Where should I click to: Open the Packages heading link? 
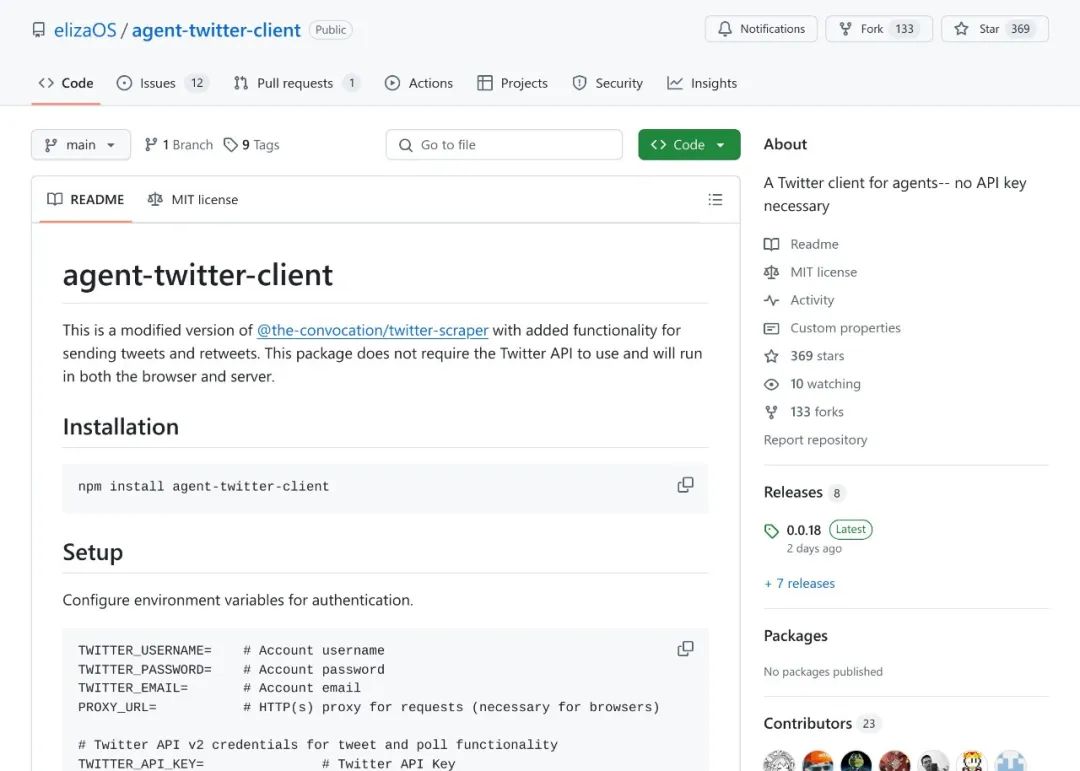point(796,636)
